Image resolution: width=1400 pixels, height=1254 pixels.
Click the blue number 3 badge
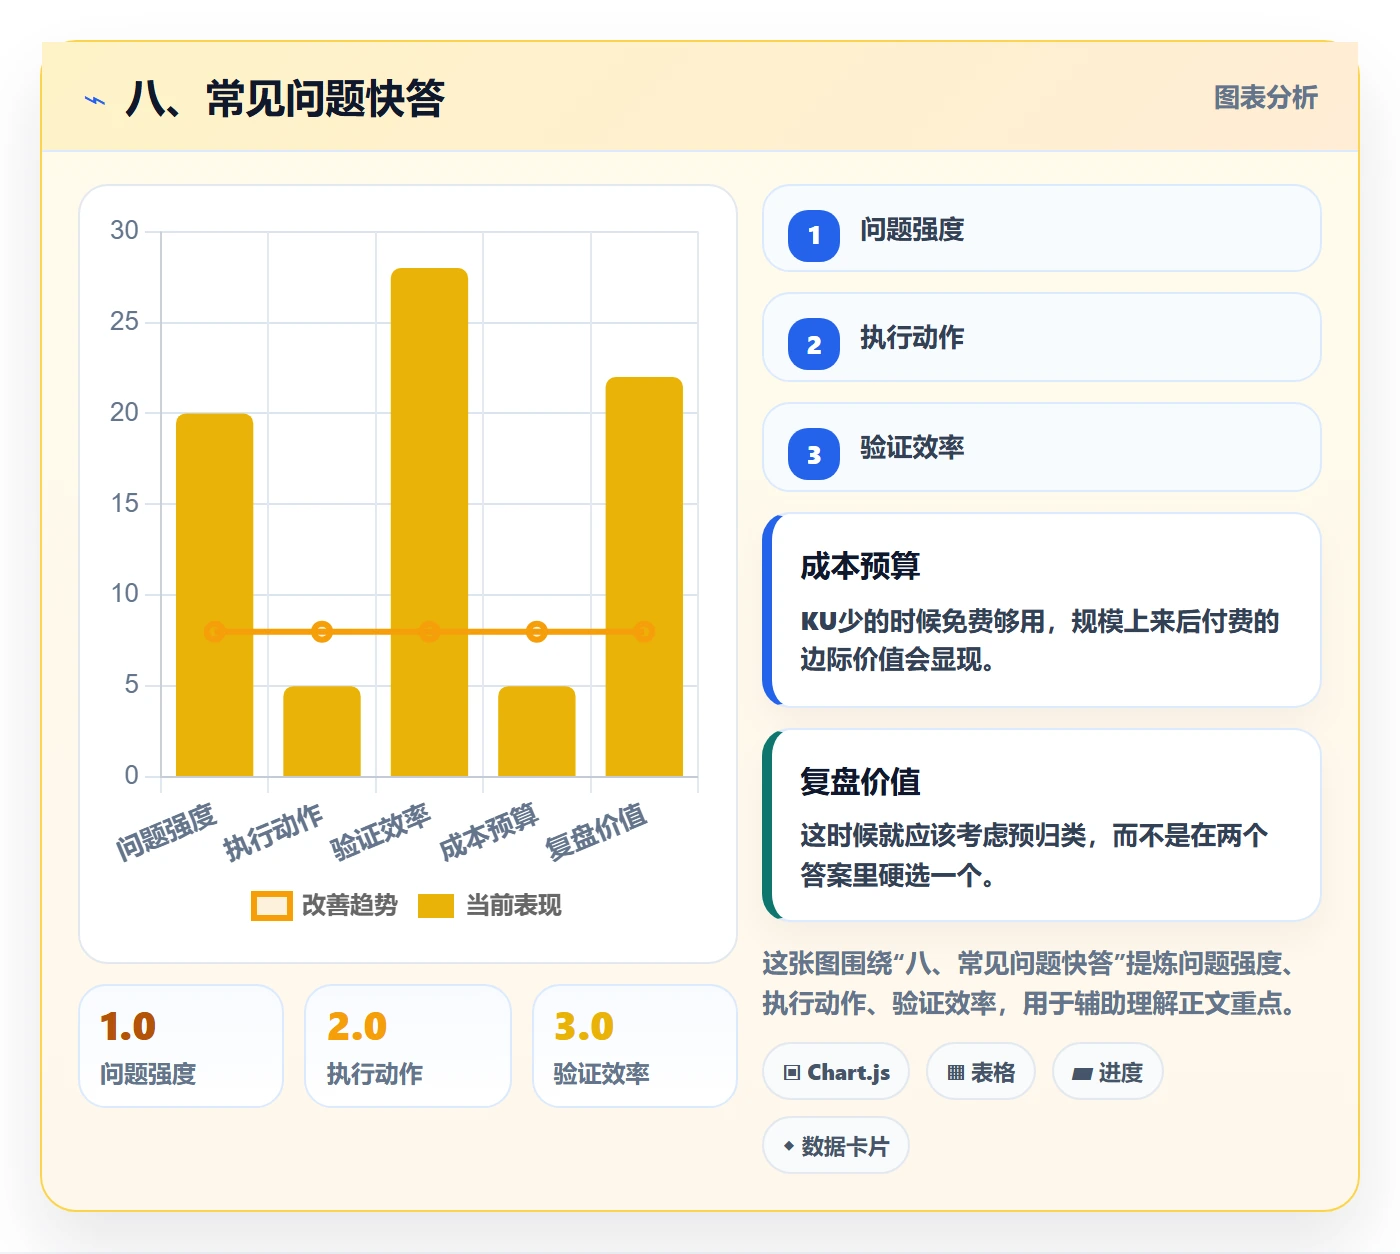(814, 454)
